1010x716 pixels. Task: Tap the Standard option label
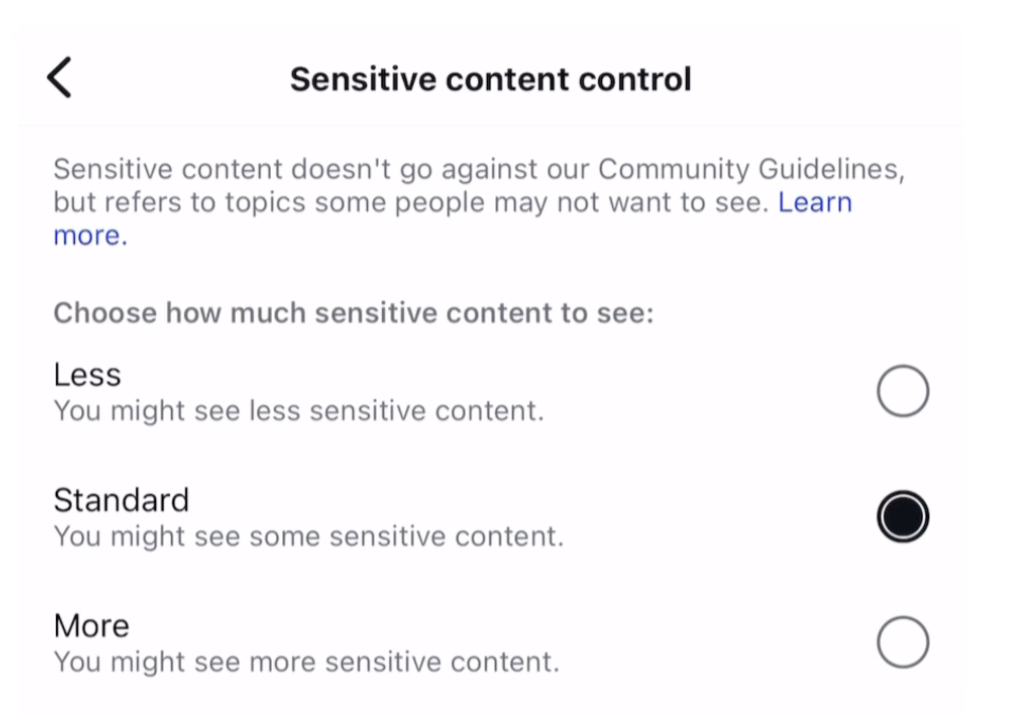pos(121,500)
